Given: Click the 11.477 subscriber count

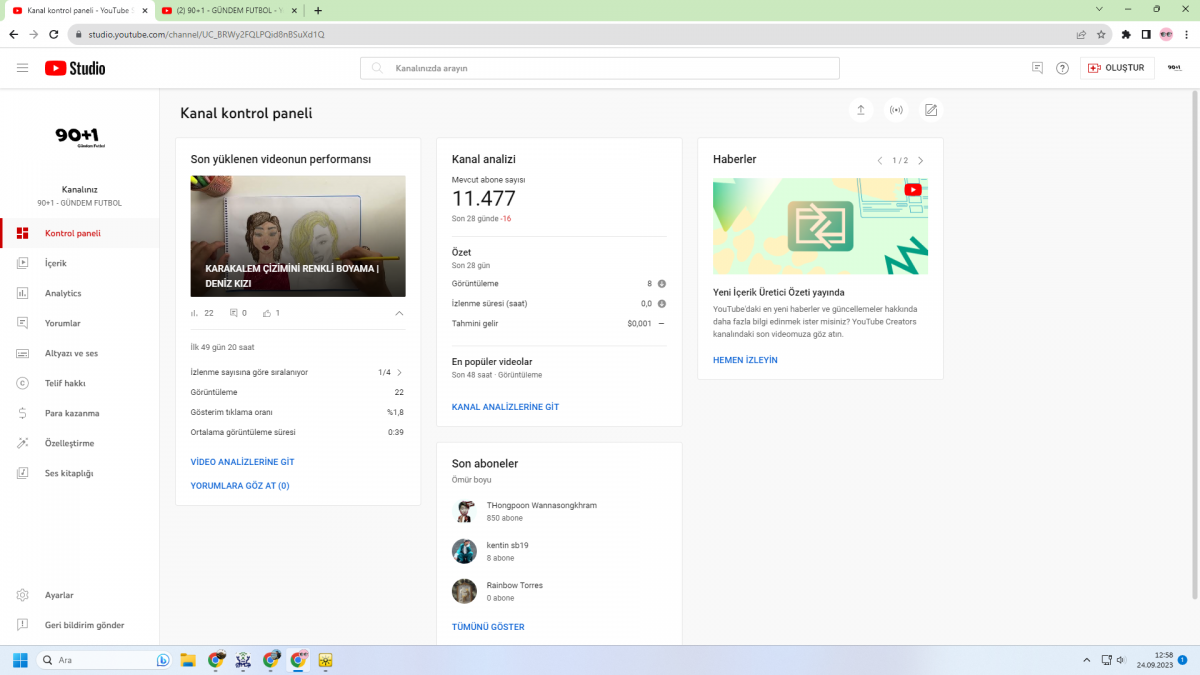Looking at the screenshot, I should coord(484,198).
